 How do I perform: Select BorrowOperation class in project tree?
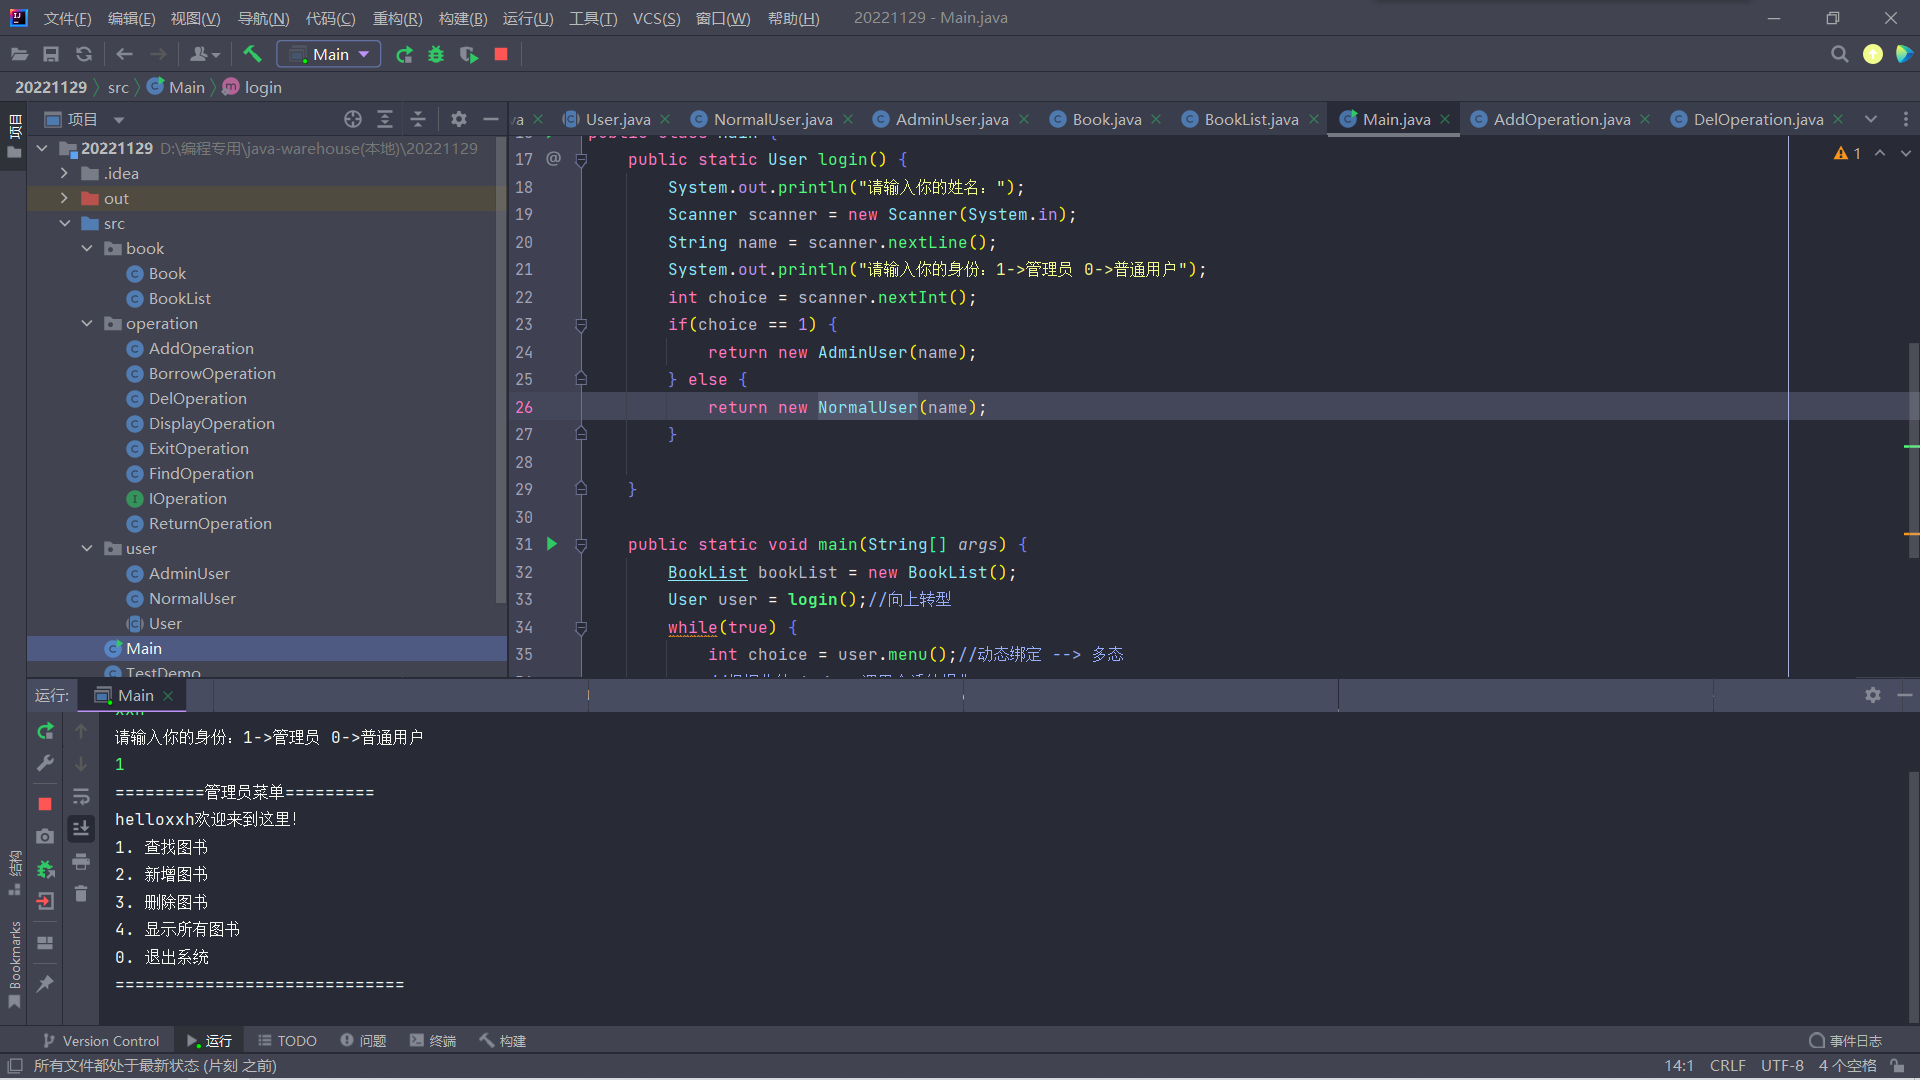click(212, 373)
